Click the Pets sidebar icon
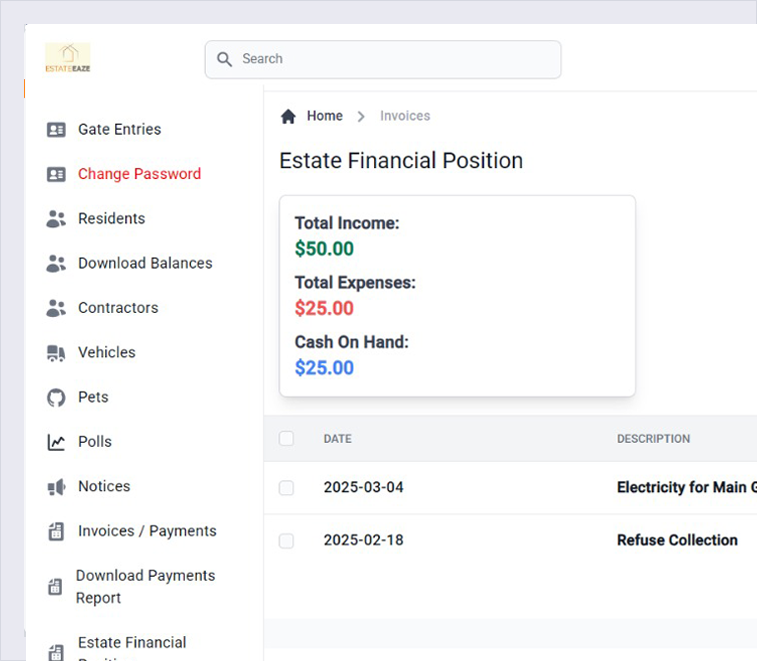Image resolution: width=757 pixels, height=661 pixels. (56, 398)
